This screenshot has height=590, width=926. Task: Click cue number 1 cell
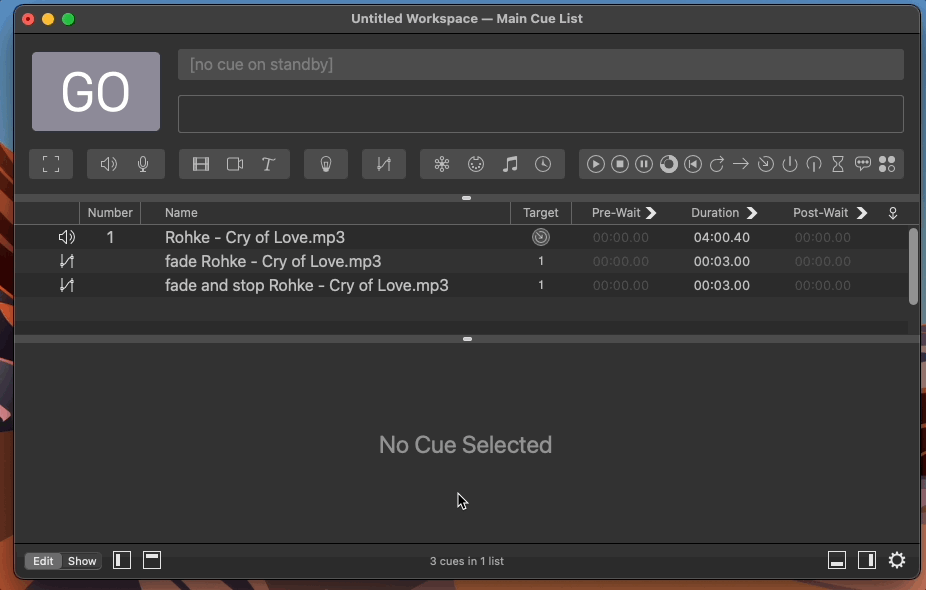tap(110, 237)
